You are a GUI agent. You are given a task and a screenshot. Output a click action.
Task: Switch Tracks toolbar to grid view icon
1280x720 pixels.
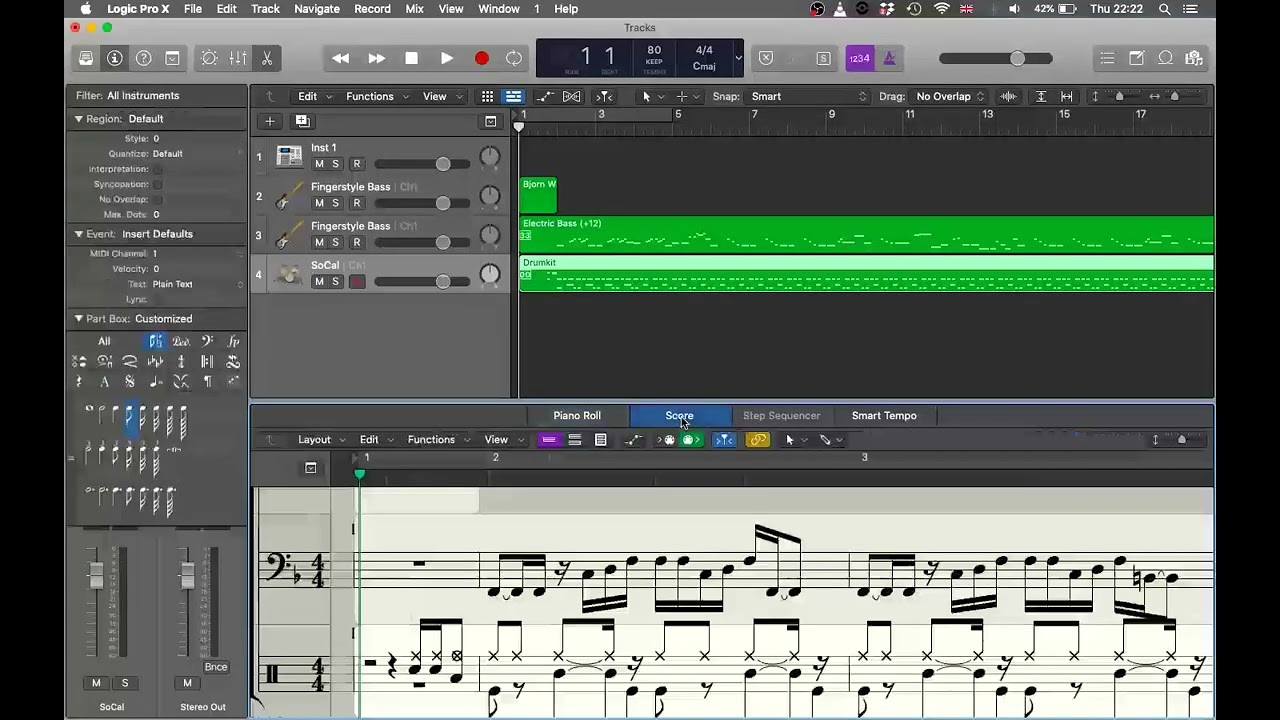point(487,96)
